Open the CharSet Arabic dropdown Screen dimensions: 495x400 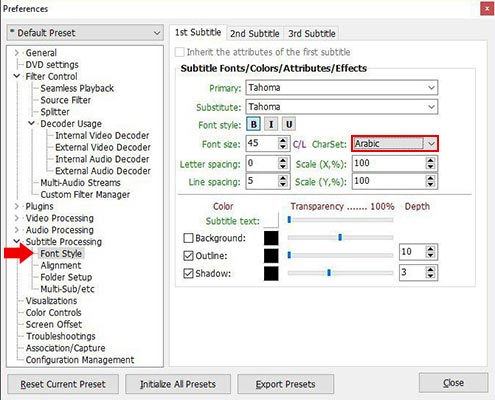coord(395,144)
